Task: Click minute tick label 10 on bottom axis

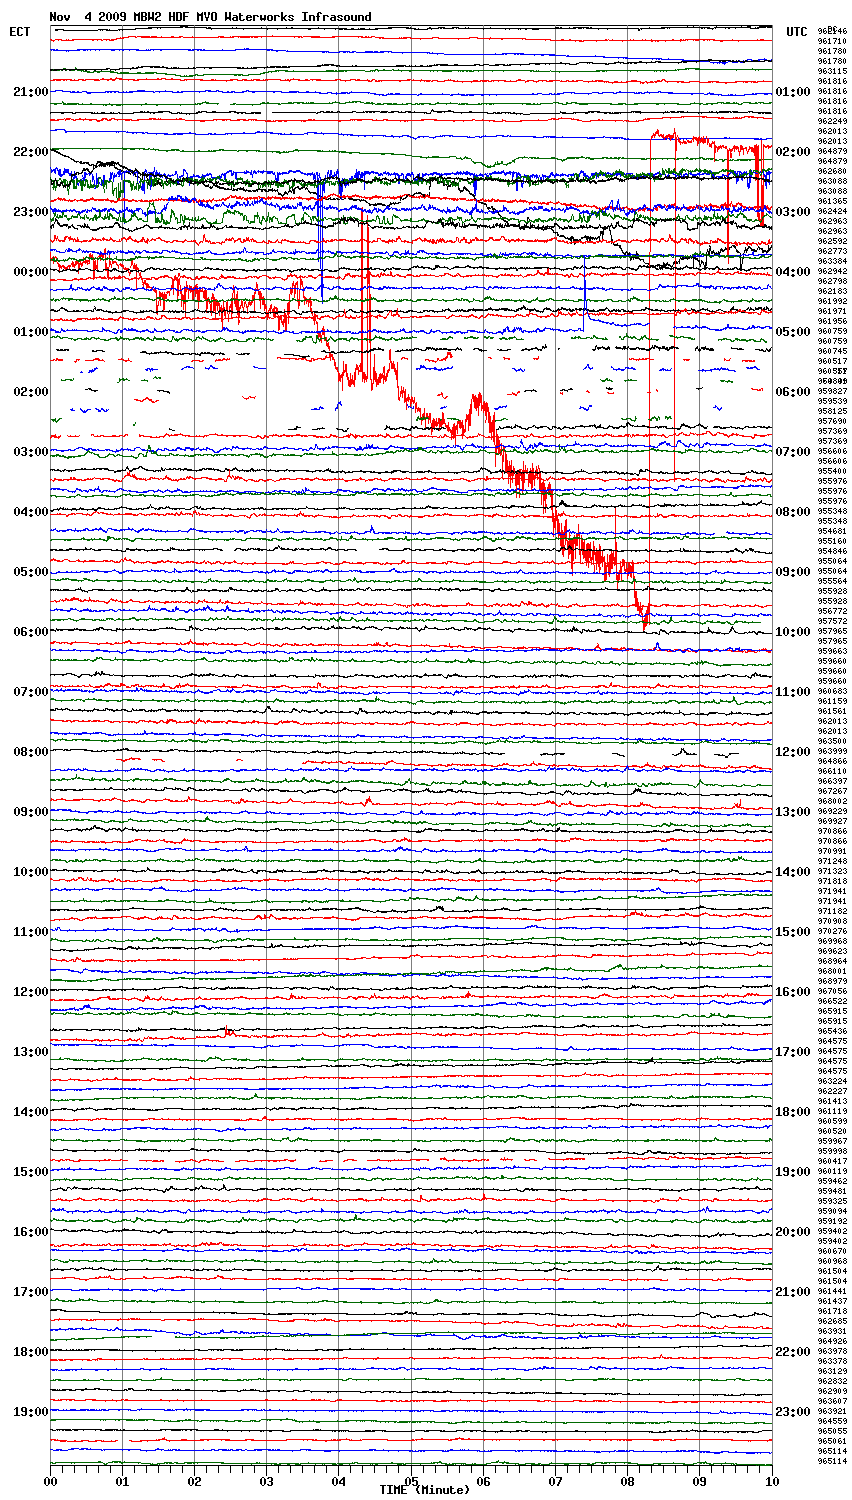Action: tap(772, 1481)
